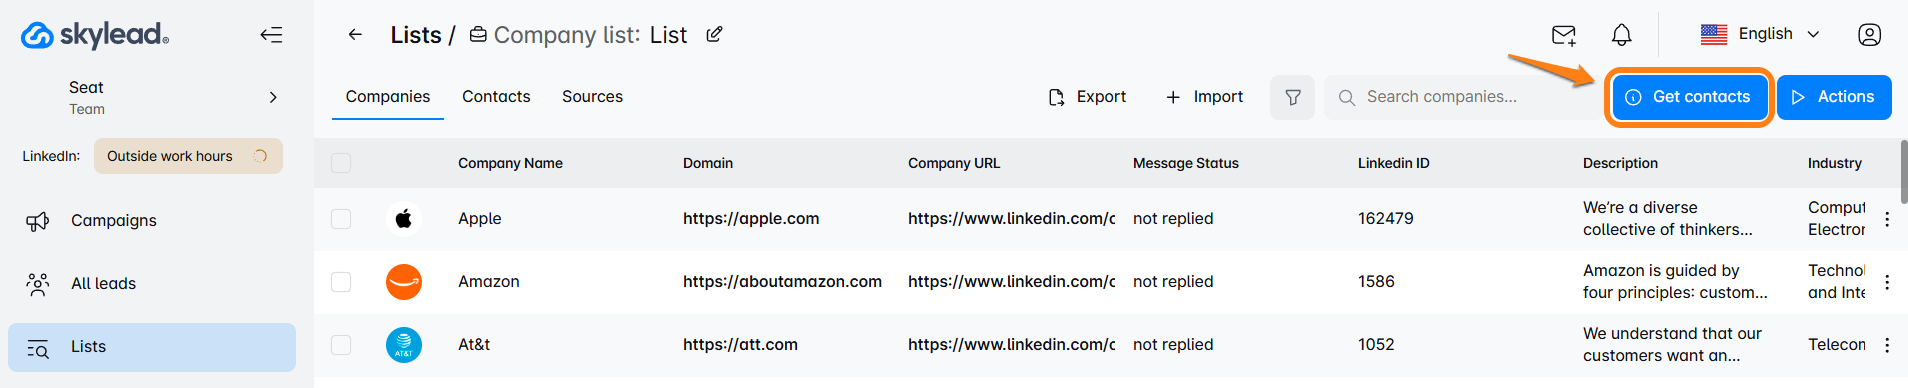Click the Apple company logo

[x=404, y=219]
